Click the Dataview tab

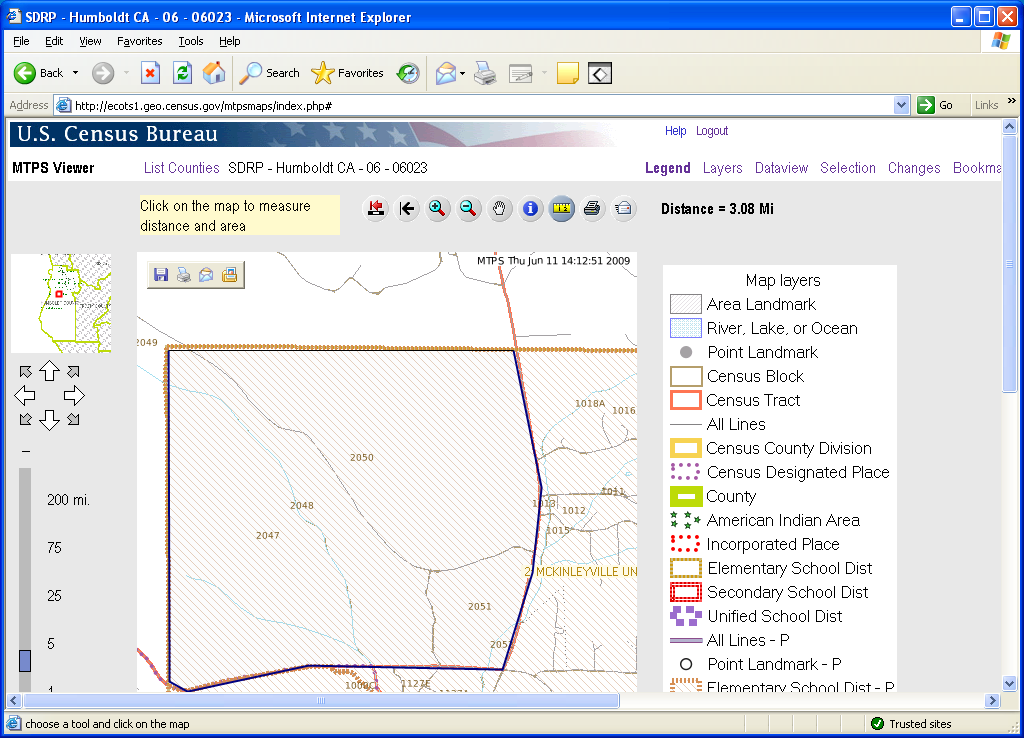pyautogui.click(x=781, y=168)
